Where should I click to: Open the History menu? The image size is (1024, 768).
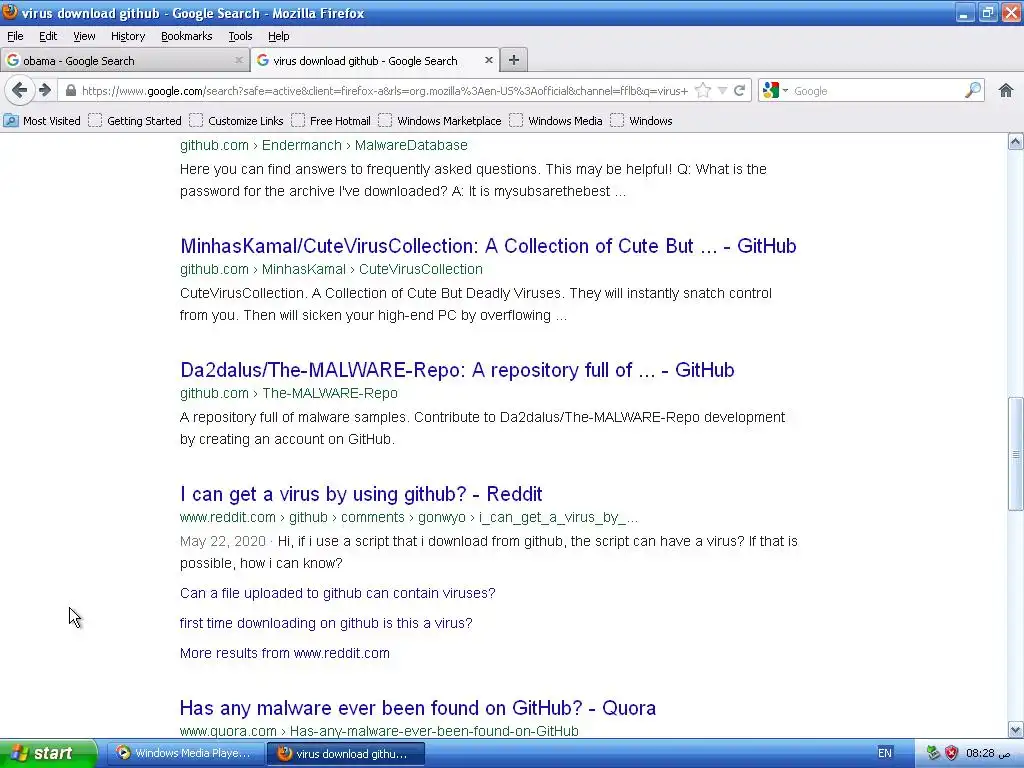[x=127, y=36]
